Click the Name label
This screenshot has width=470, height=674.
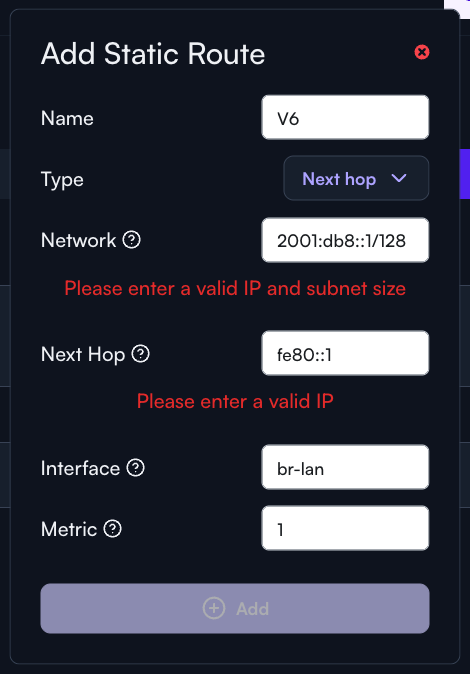click(67, 118)
